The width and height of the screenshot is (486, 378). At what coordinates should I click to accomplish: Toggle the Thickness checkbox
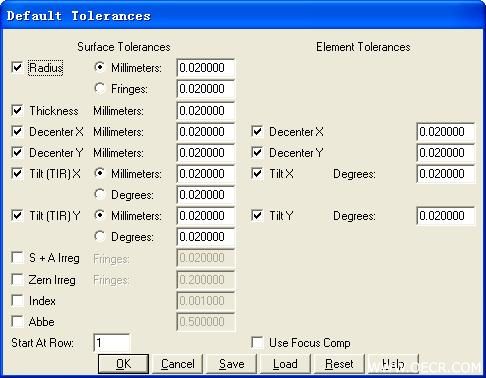click(x=17, y=110)
